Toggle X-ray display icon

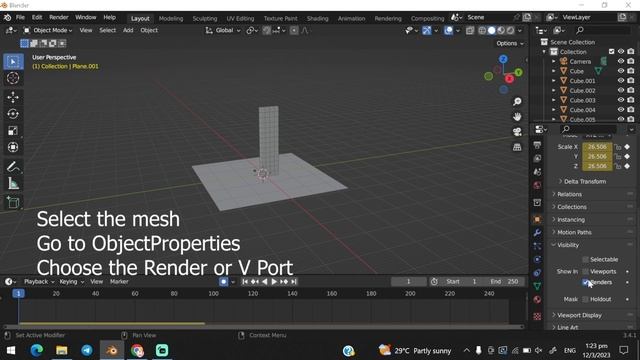click(470, 31)
